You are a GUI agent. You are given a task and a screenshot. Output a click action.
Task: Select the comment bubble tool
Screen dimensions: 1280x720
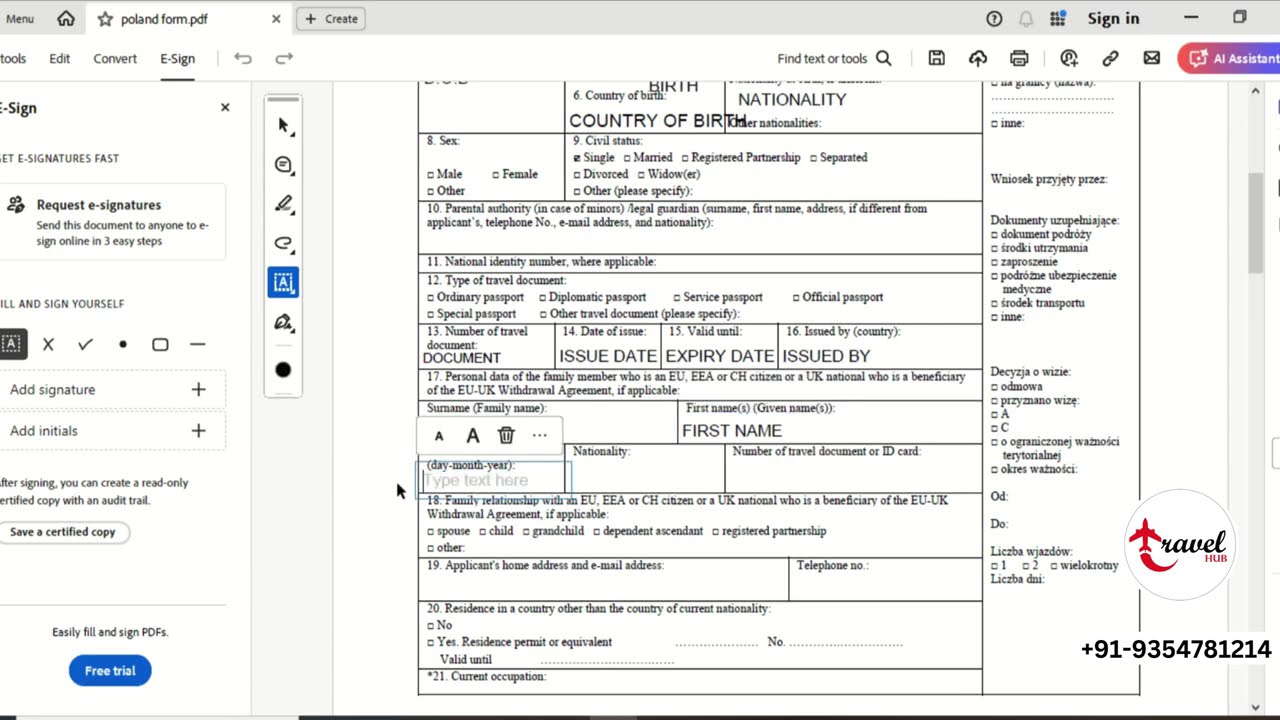point(283,165)
